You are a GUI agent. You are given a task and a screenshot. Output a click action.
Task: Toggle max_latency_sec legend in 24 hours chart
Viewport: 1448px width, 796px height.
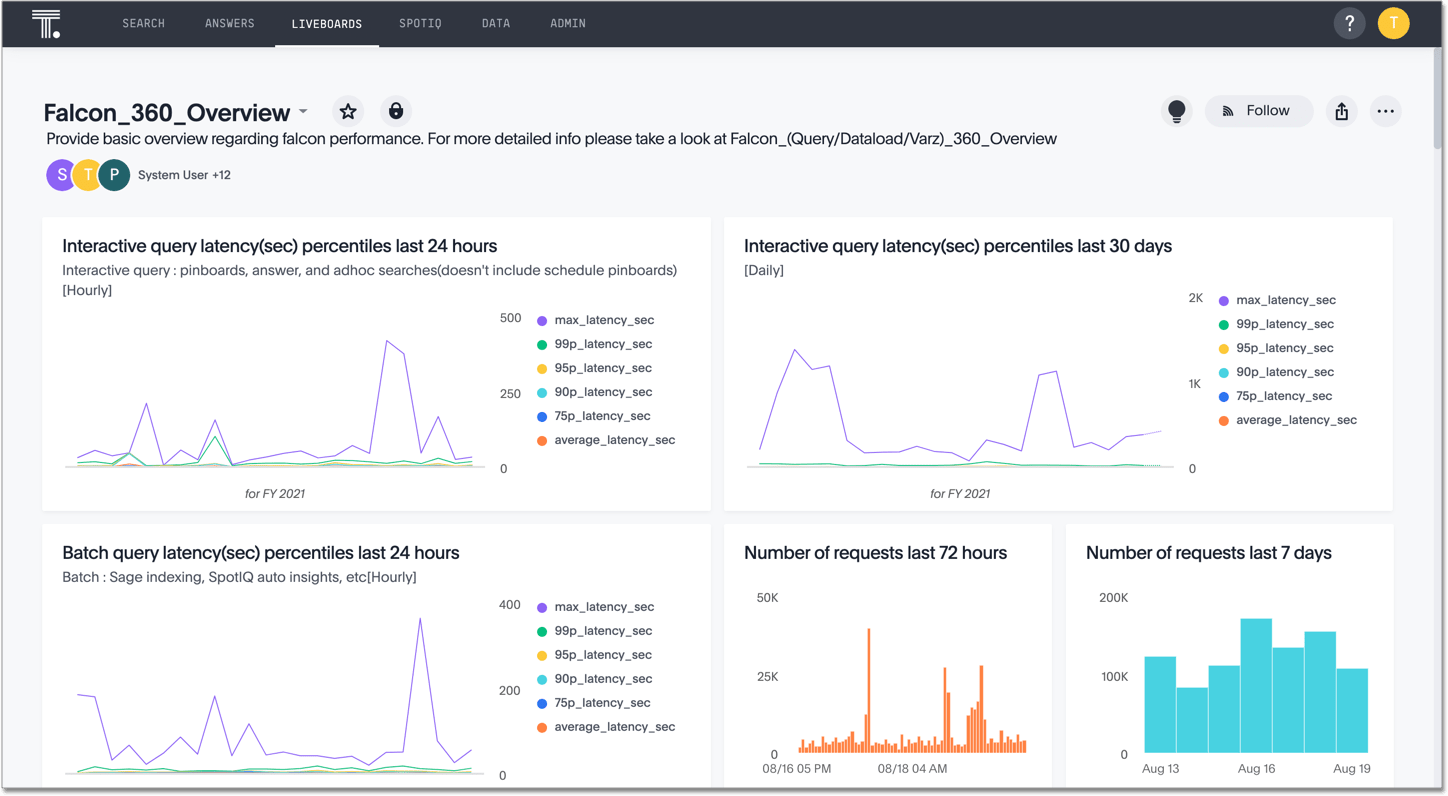(603, 320)
